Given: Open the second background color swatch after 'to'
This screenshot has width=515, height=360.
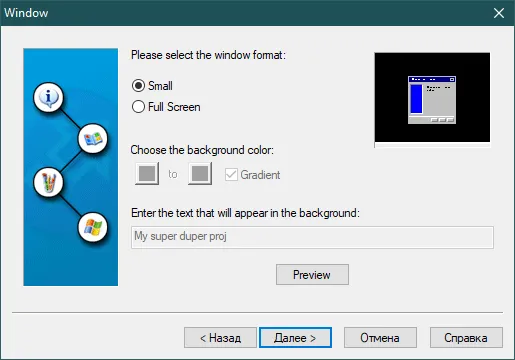Looking at the screenshot, I should tap(200, 173).
